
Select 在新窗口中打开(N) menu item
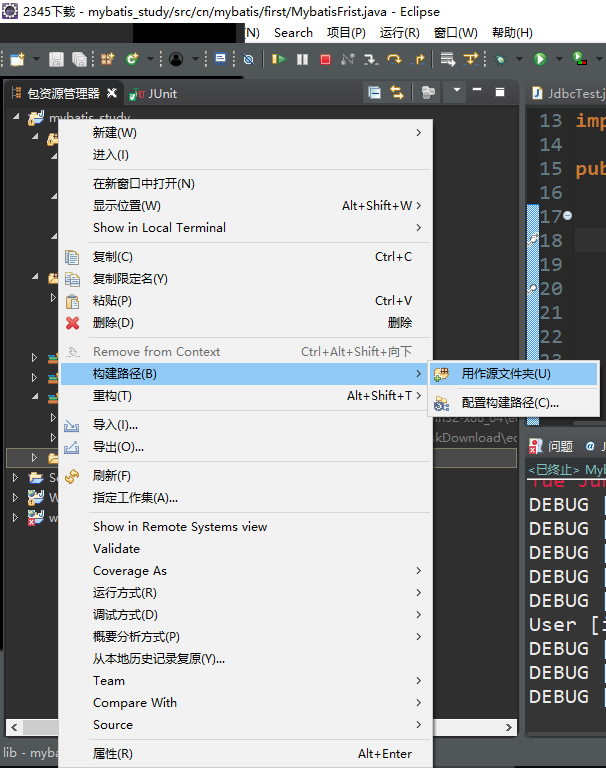246,184
